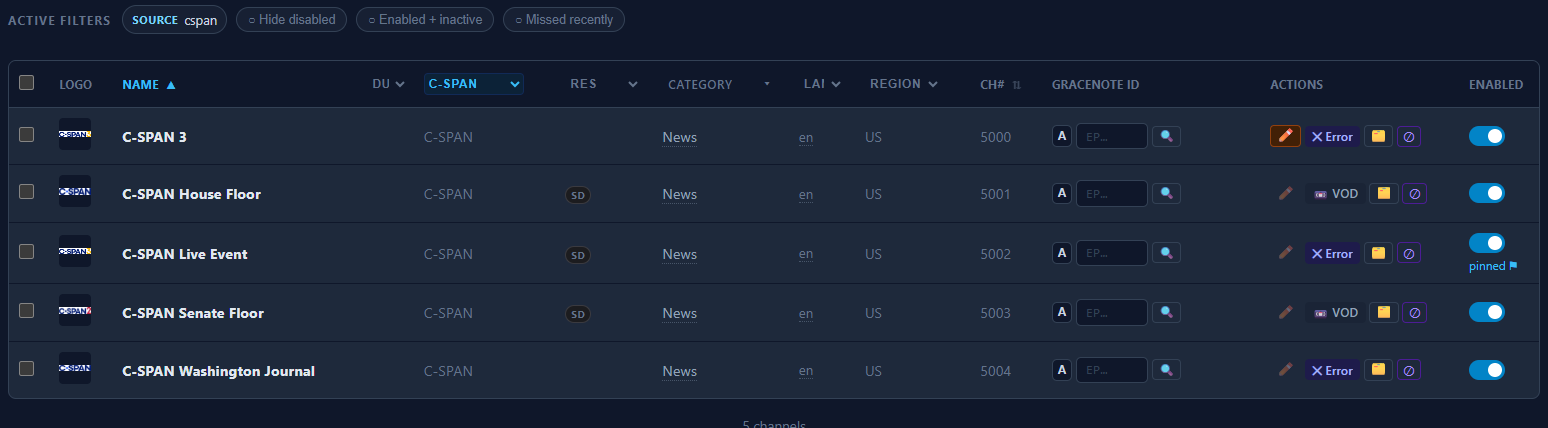Screen dimensions: 1548x428
Task: Click the Error status for C-SPAN Live Event
Action: [x=1332, y=253]
